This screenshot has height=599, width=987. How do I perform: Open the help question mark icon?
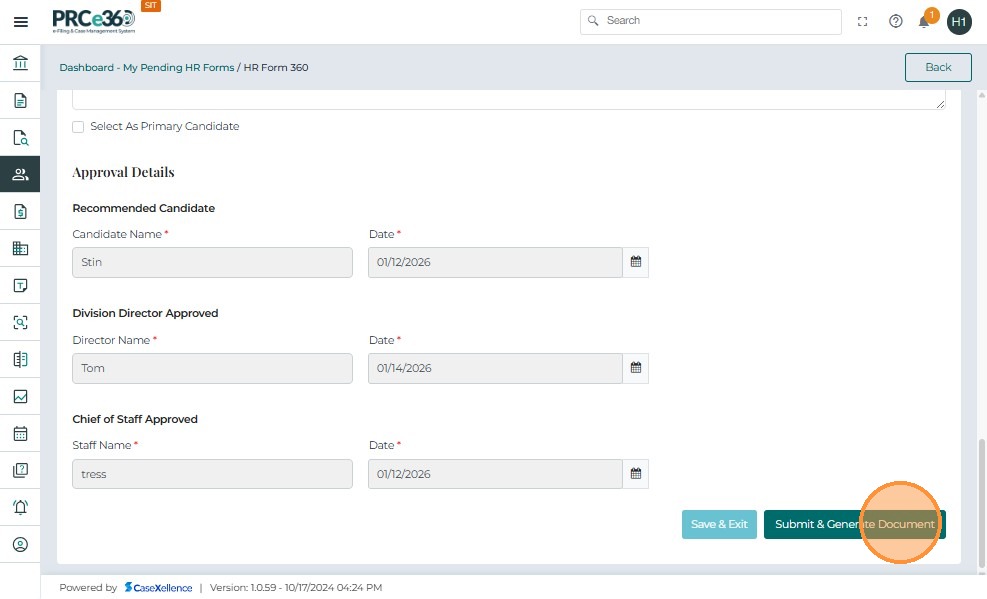896,21
